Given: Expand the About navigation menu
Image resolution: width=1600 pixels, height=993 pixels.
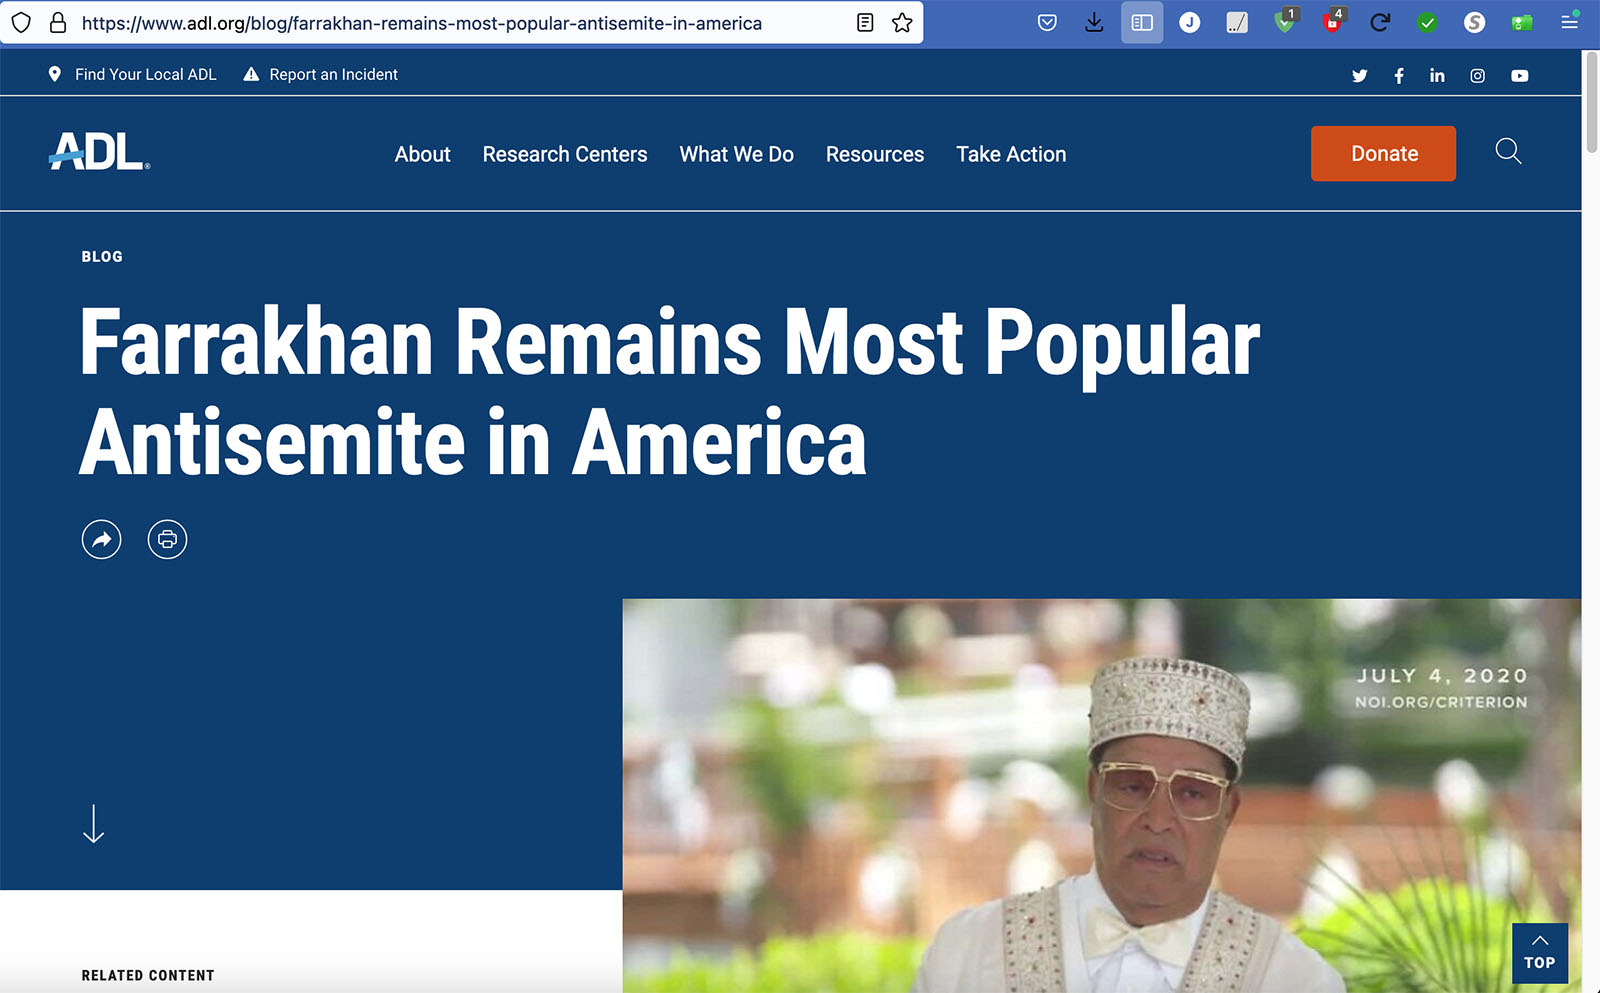Looking at the screenshot, I should (x=422, y=154).
